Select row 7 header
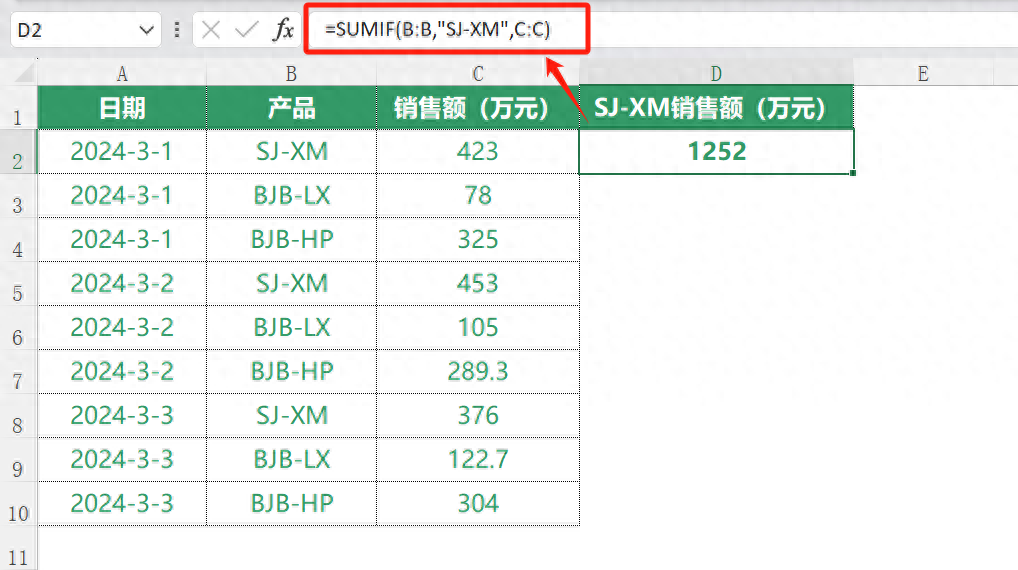This screenshot has width=1018, height=570. (18, 372)
